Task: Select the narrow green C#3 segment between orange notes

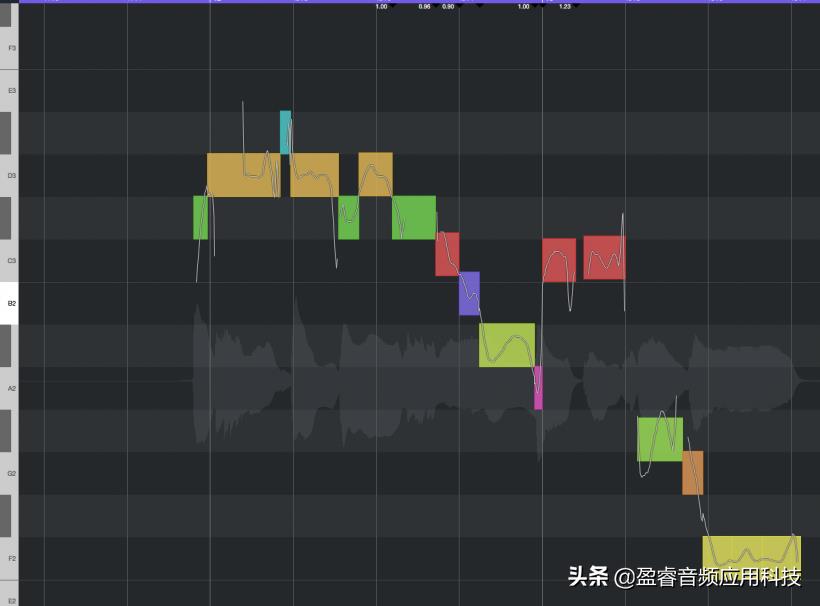Action: click(x=348, y=218)
